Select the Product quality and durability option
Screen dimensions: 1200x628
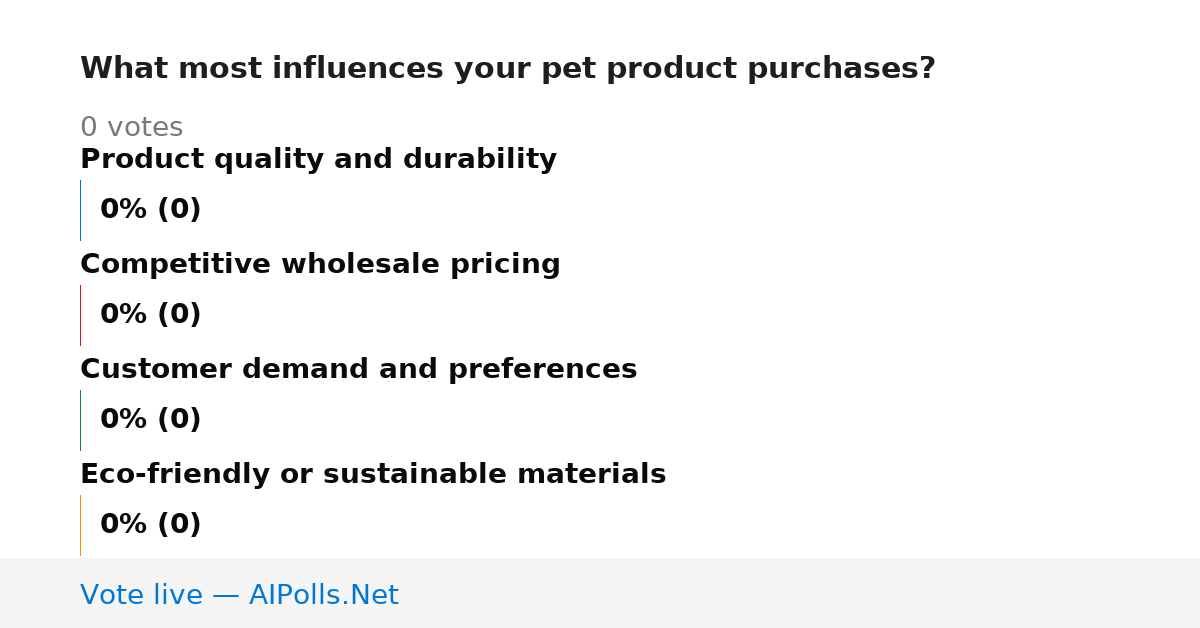pyautogui.click(x=318, y=160)
